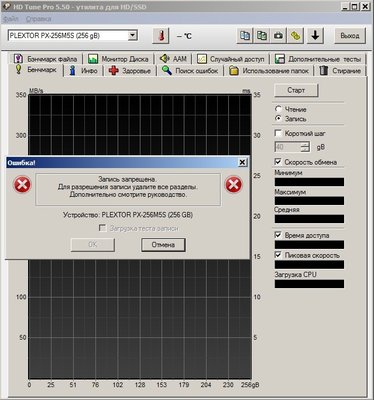Uncheck the Время доступа checkbox

[x=278, y=235]
